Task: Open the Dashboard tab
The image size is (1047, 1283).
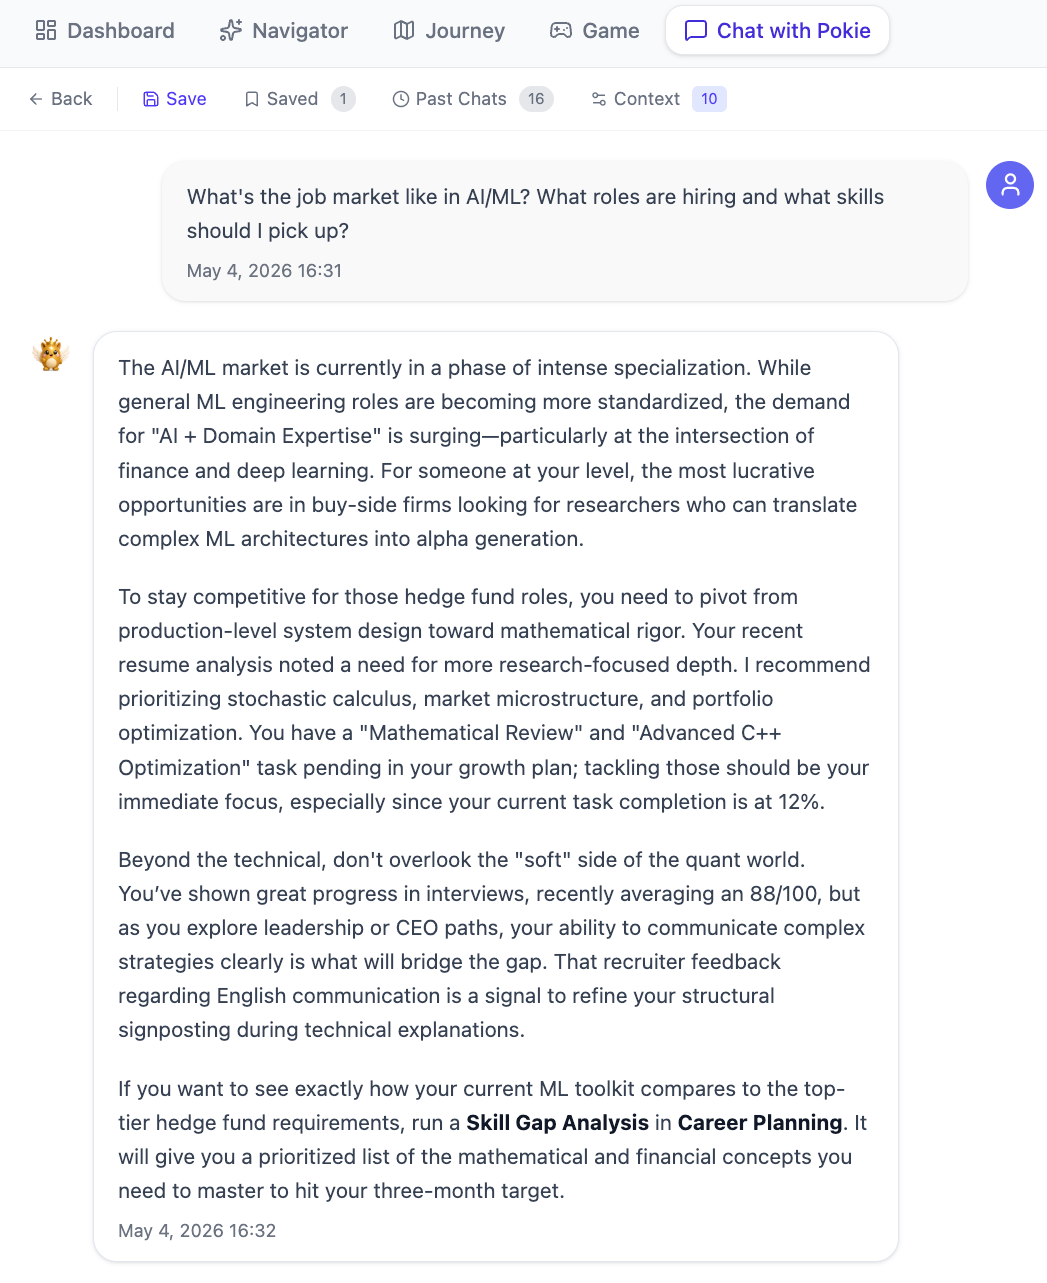Action: pyautogui.click(x=105, y=31)
